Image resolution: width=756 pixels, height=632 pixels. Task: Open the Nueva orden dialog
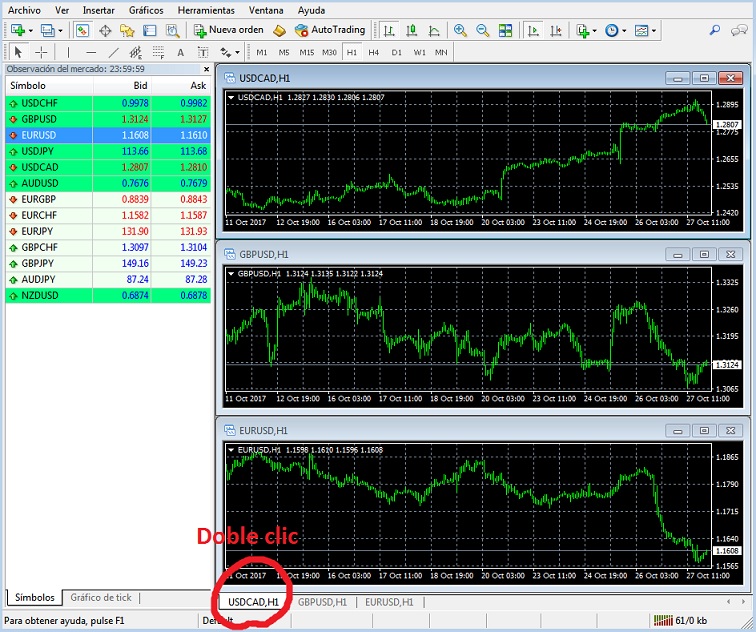click(x=229, y=30)
